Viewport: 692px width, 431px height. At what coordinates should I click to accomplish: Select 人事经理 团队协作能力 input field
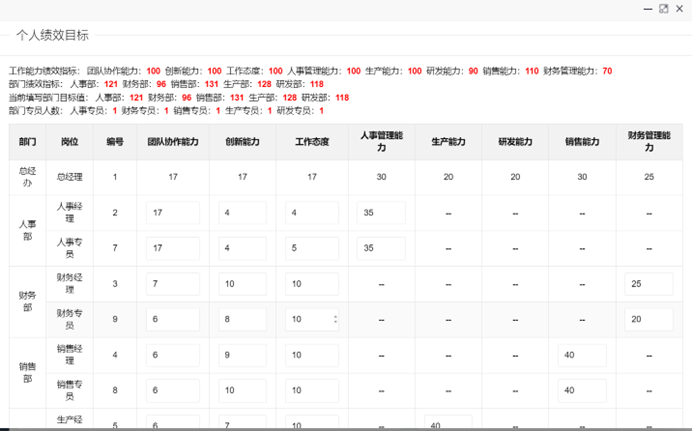(x=172, y=213)
